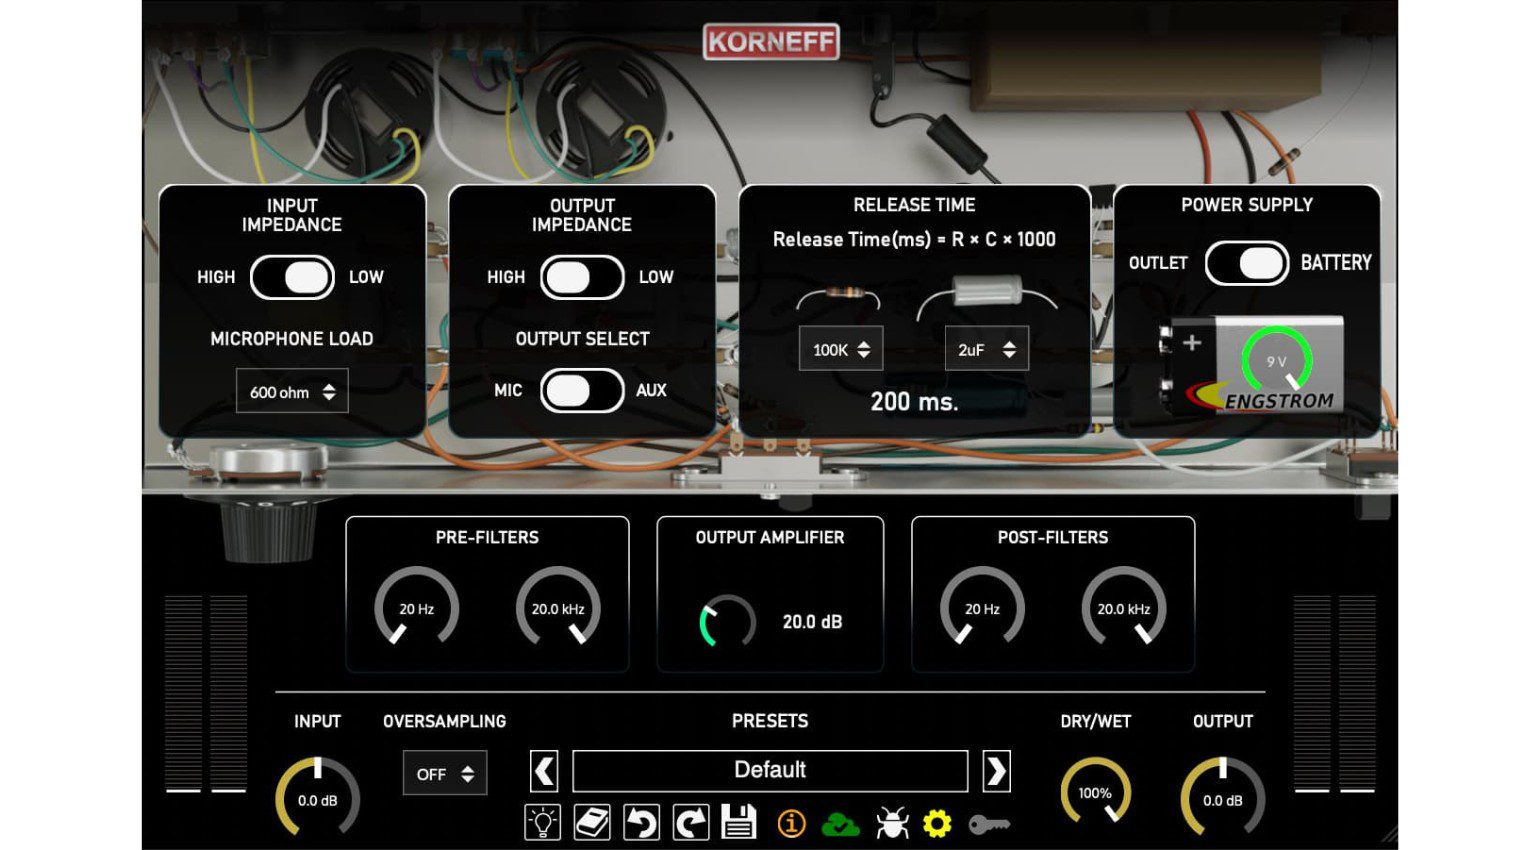Report a bug using the bug icon
This screenshot has height=850, width=1540.
pos(890,823)
